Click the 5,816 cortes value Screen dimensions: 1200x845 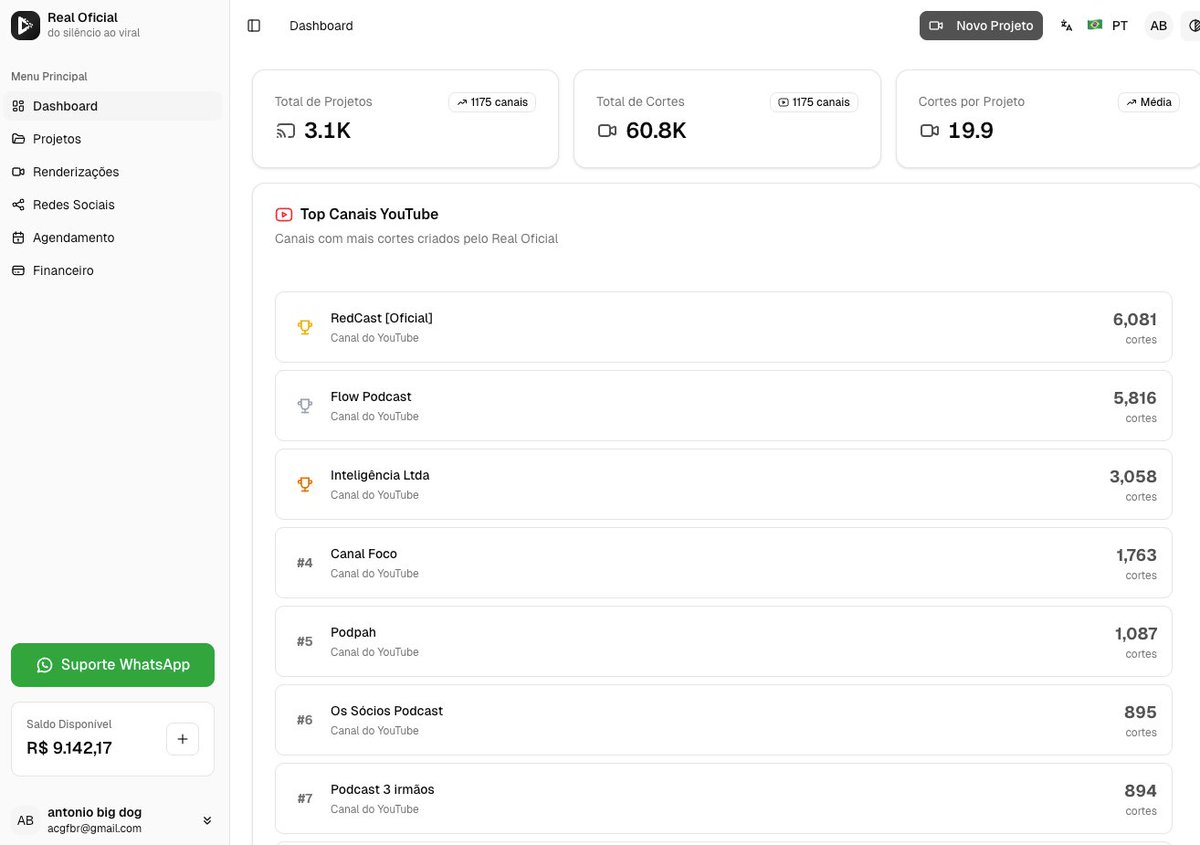1135,398
